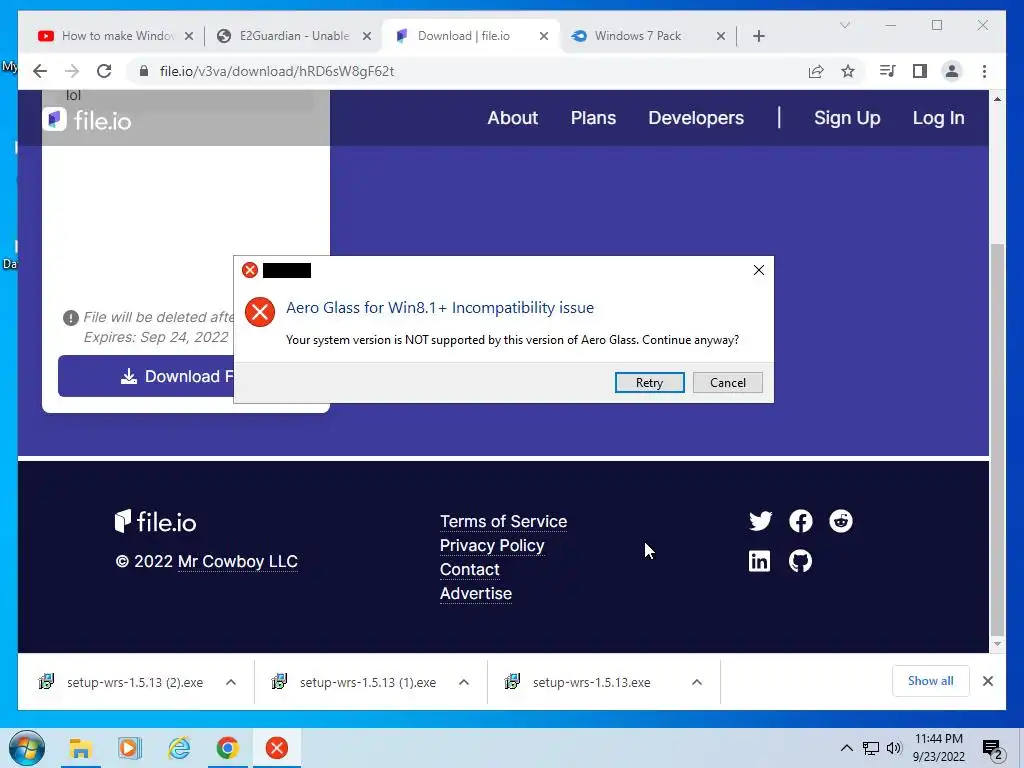Switch to the How to make Windows YouTube tab
1024x768 pixels.
118,36
